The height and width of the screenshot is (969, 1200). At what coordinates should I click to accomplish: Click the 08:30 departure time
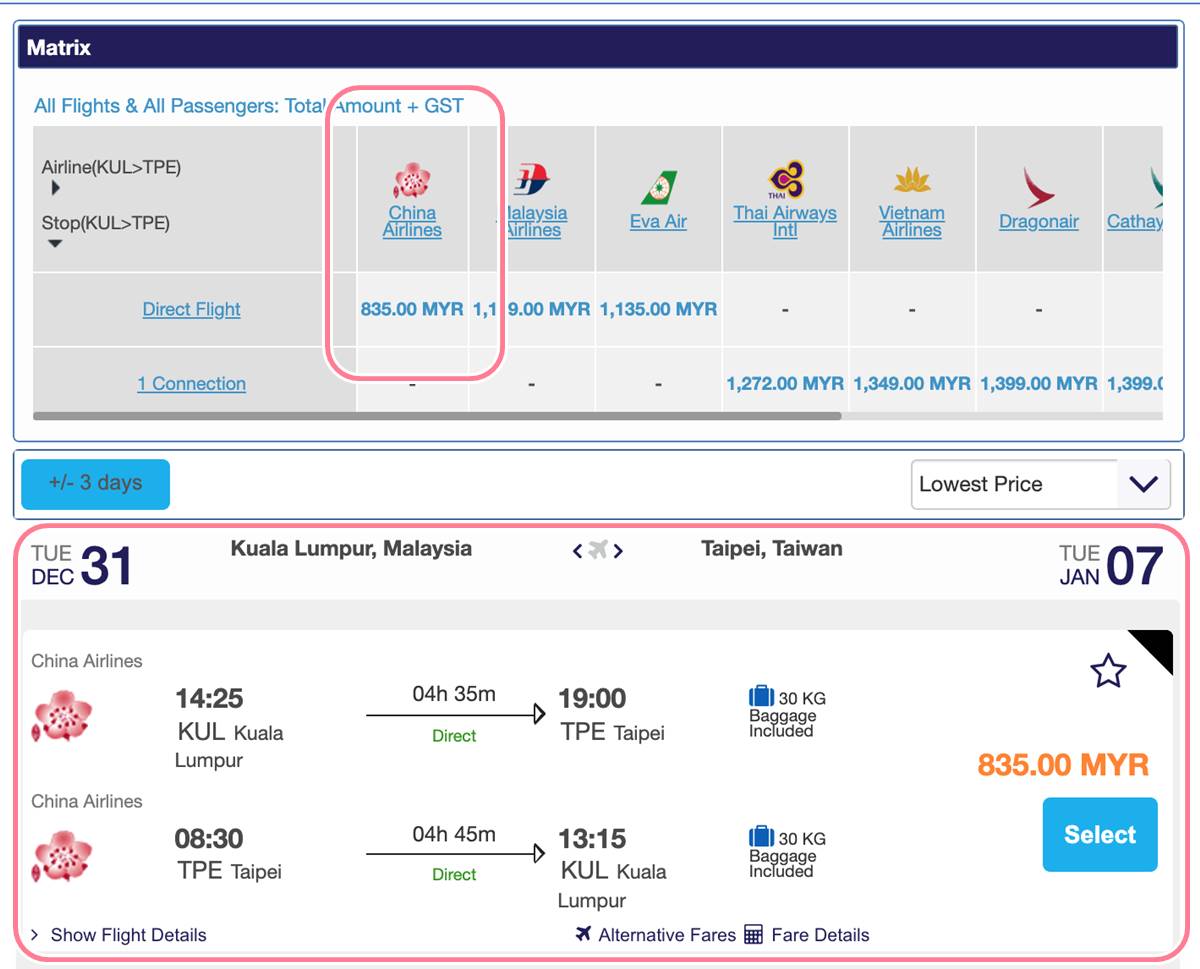(209, 838)
